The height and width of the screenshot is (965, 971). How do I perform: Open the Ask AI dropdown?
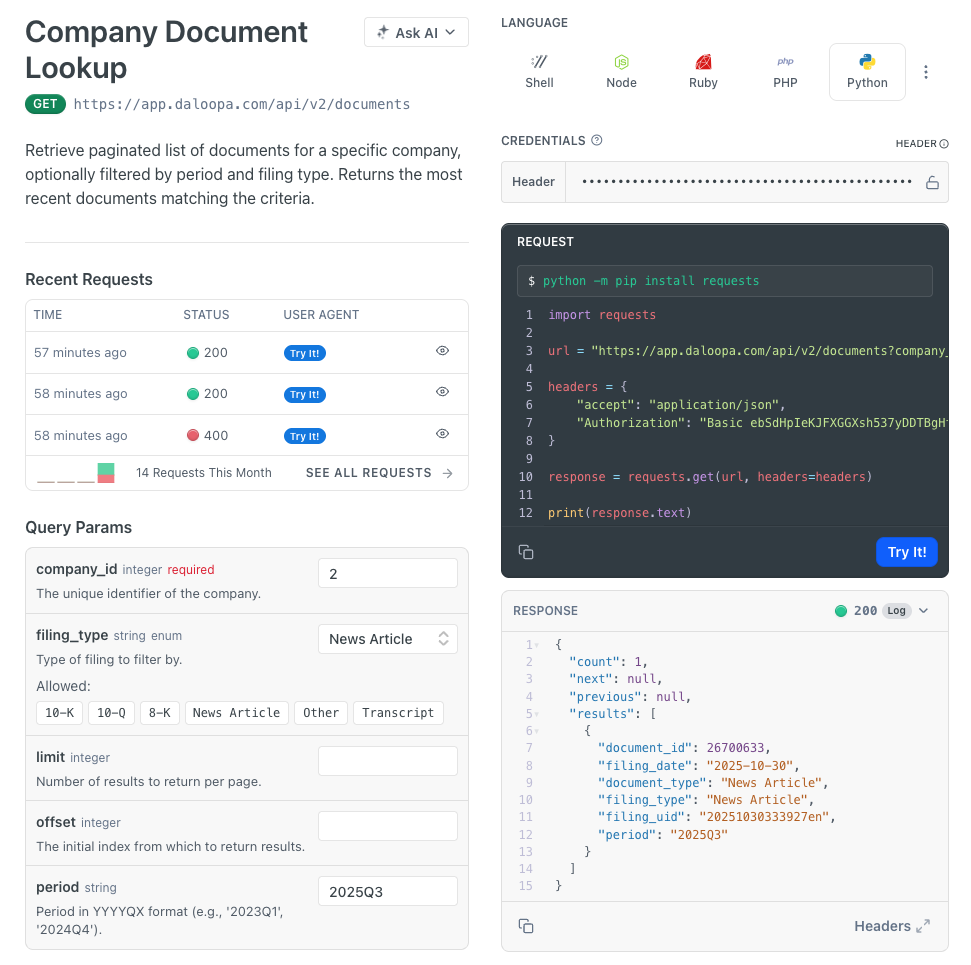click(x=416, y=33)
